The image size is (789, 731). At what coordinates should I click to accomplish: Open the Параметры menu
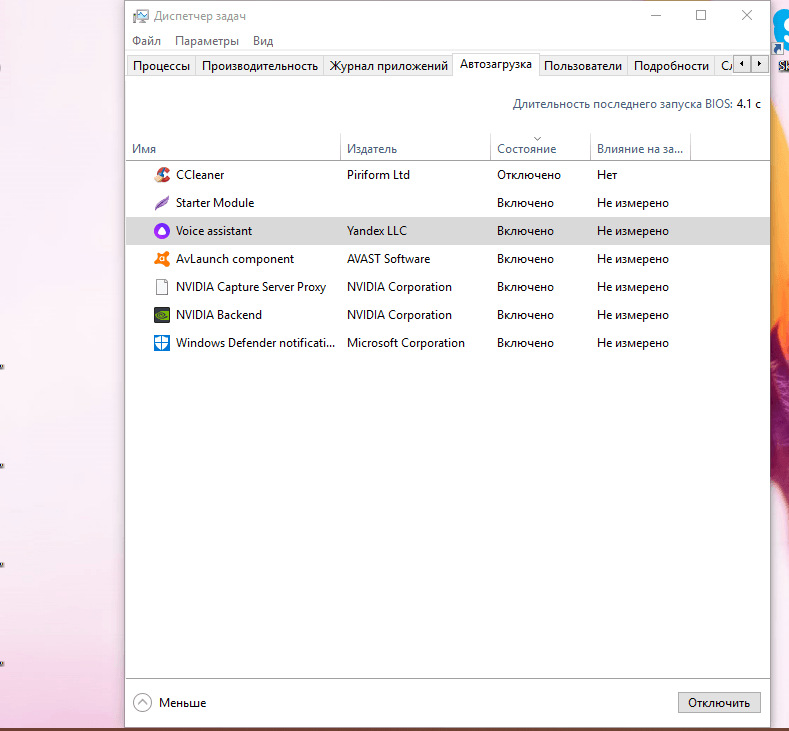coord(207,41)
